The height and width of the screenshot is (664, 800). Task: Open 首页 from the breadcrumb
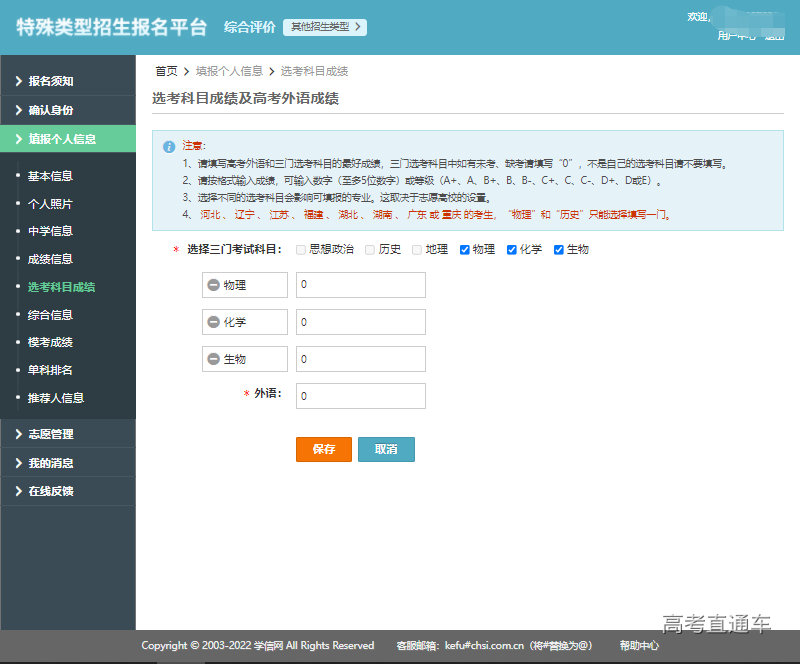coord(166,71)
